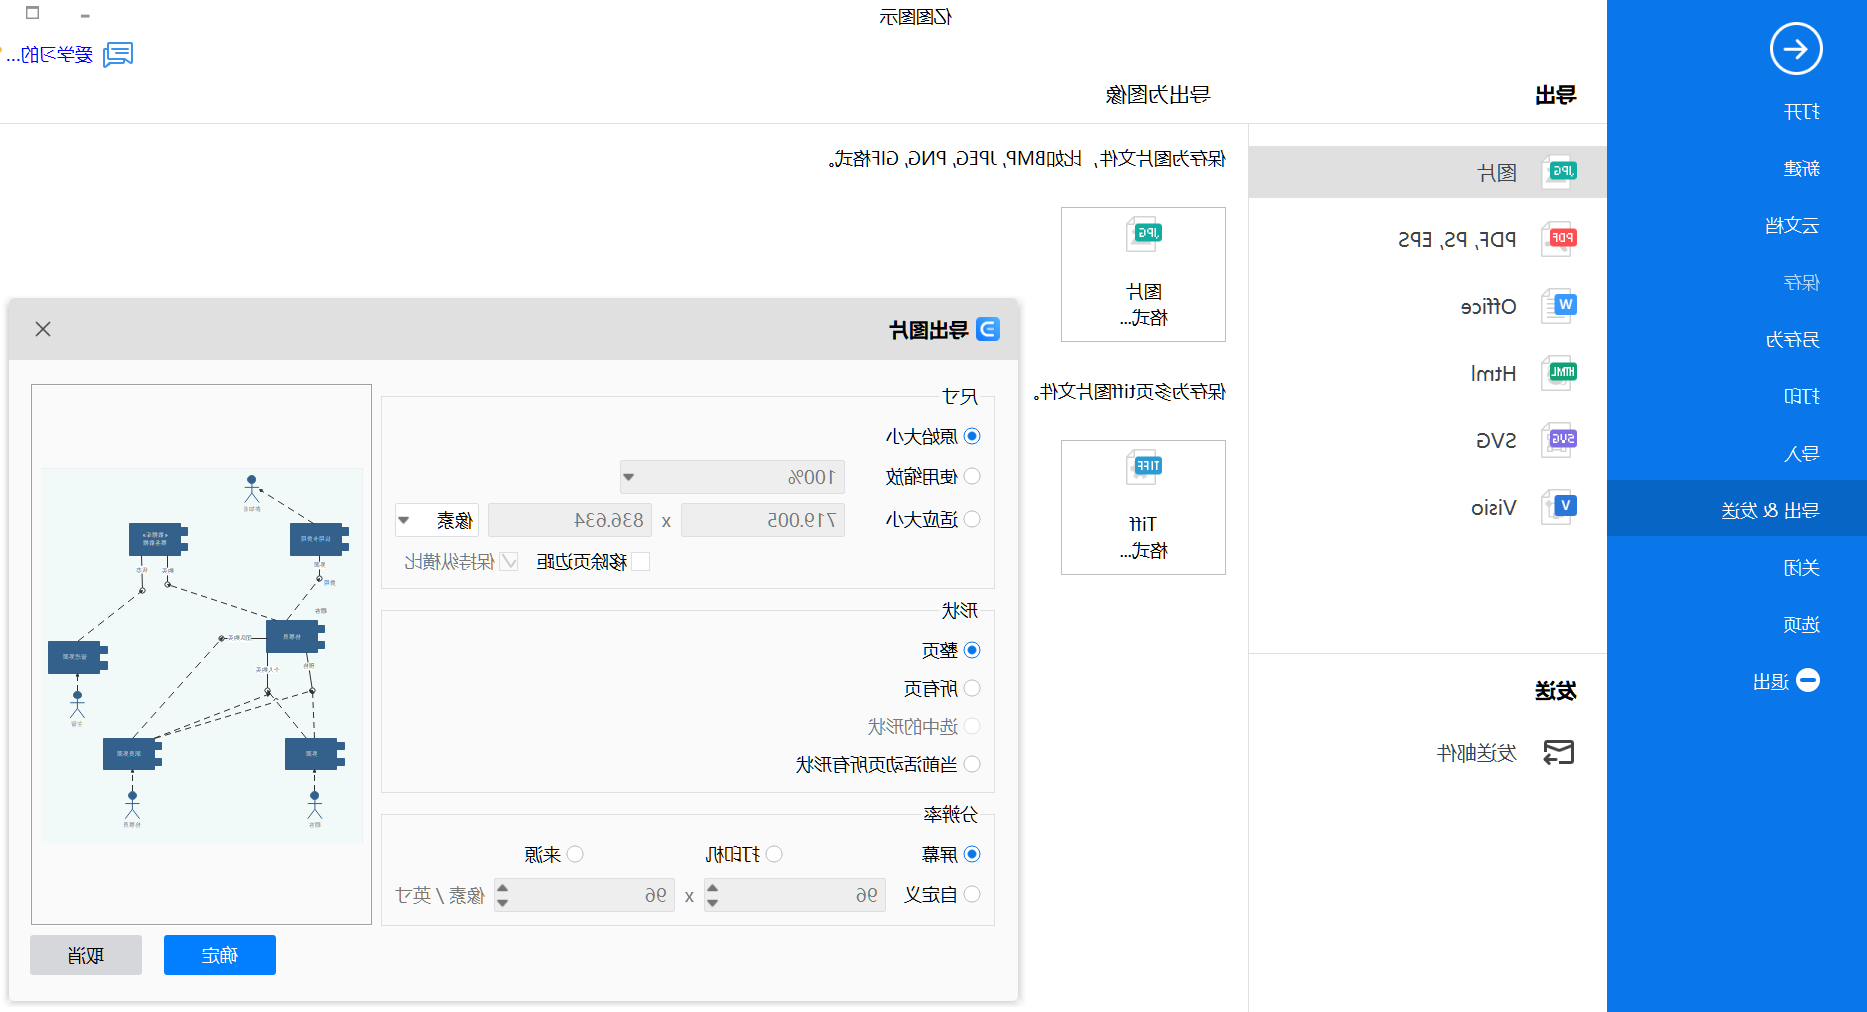
Task: Open the 另存为 menu item
Action: (x=1792, y=340)
